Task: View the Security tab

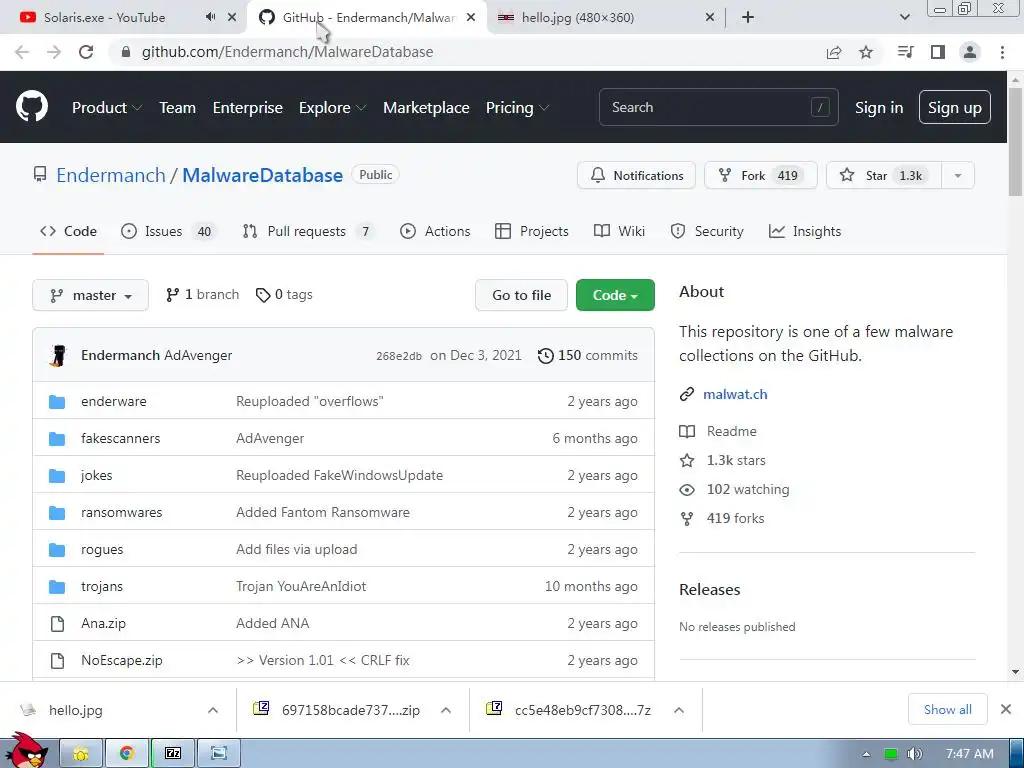Action: coord(707,231)
